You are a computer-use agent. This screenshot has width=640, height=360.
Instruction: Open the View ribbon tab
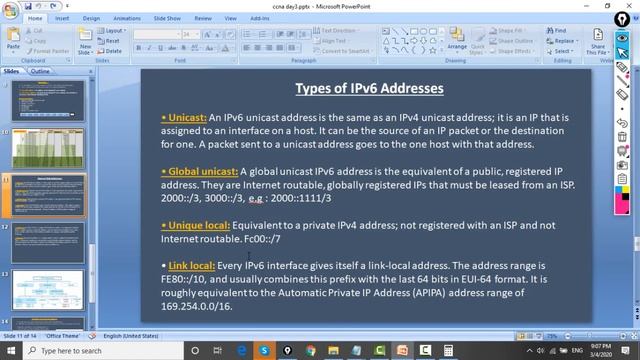[x=230, y=18]
